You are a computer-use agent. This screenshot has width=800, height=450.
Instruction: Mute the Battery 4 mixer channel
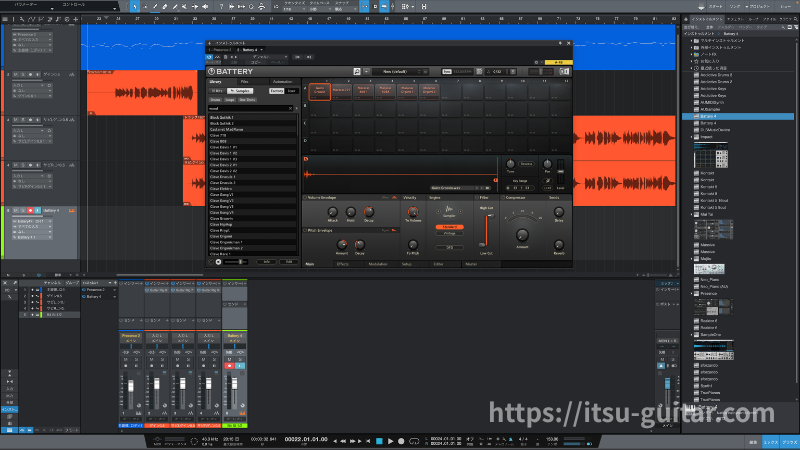point(229,360)
